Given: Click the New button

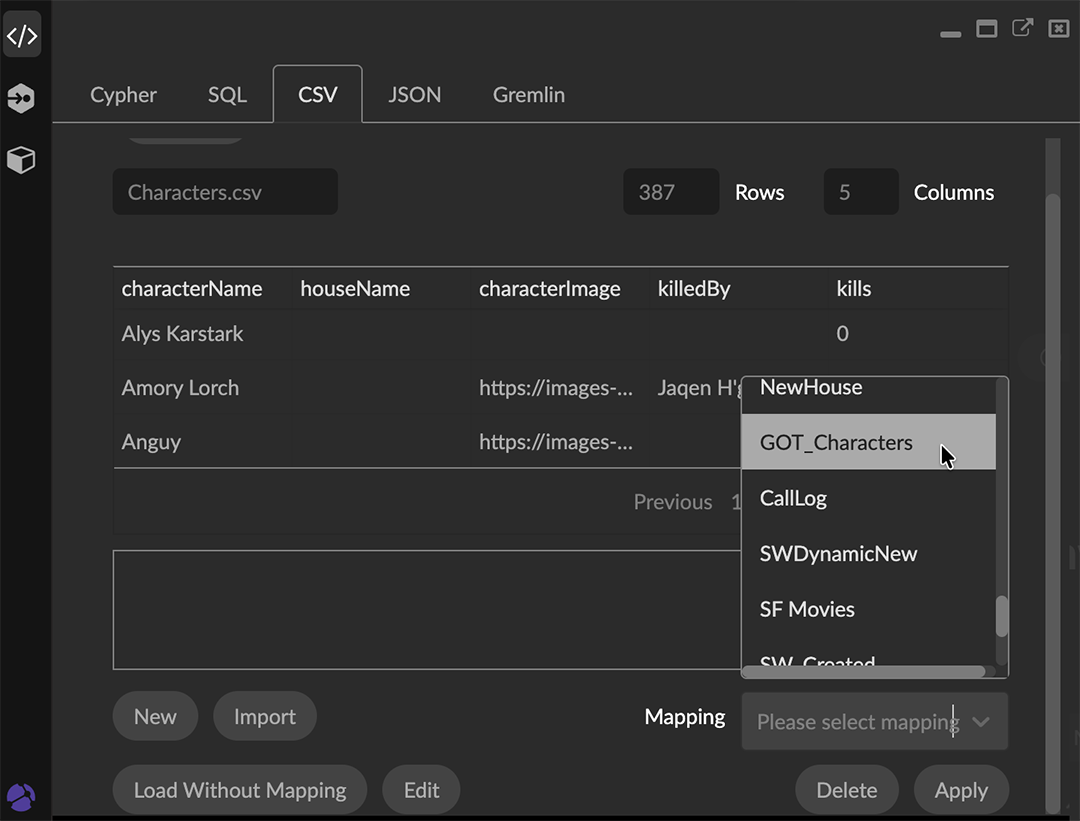Looking at the screenshot, I should 155,716.
